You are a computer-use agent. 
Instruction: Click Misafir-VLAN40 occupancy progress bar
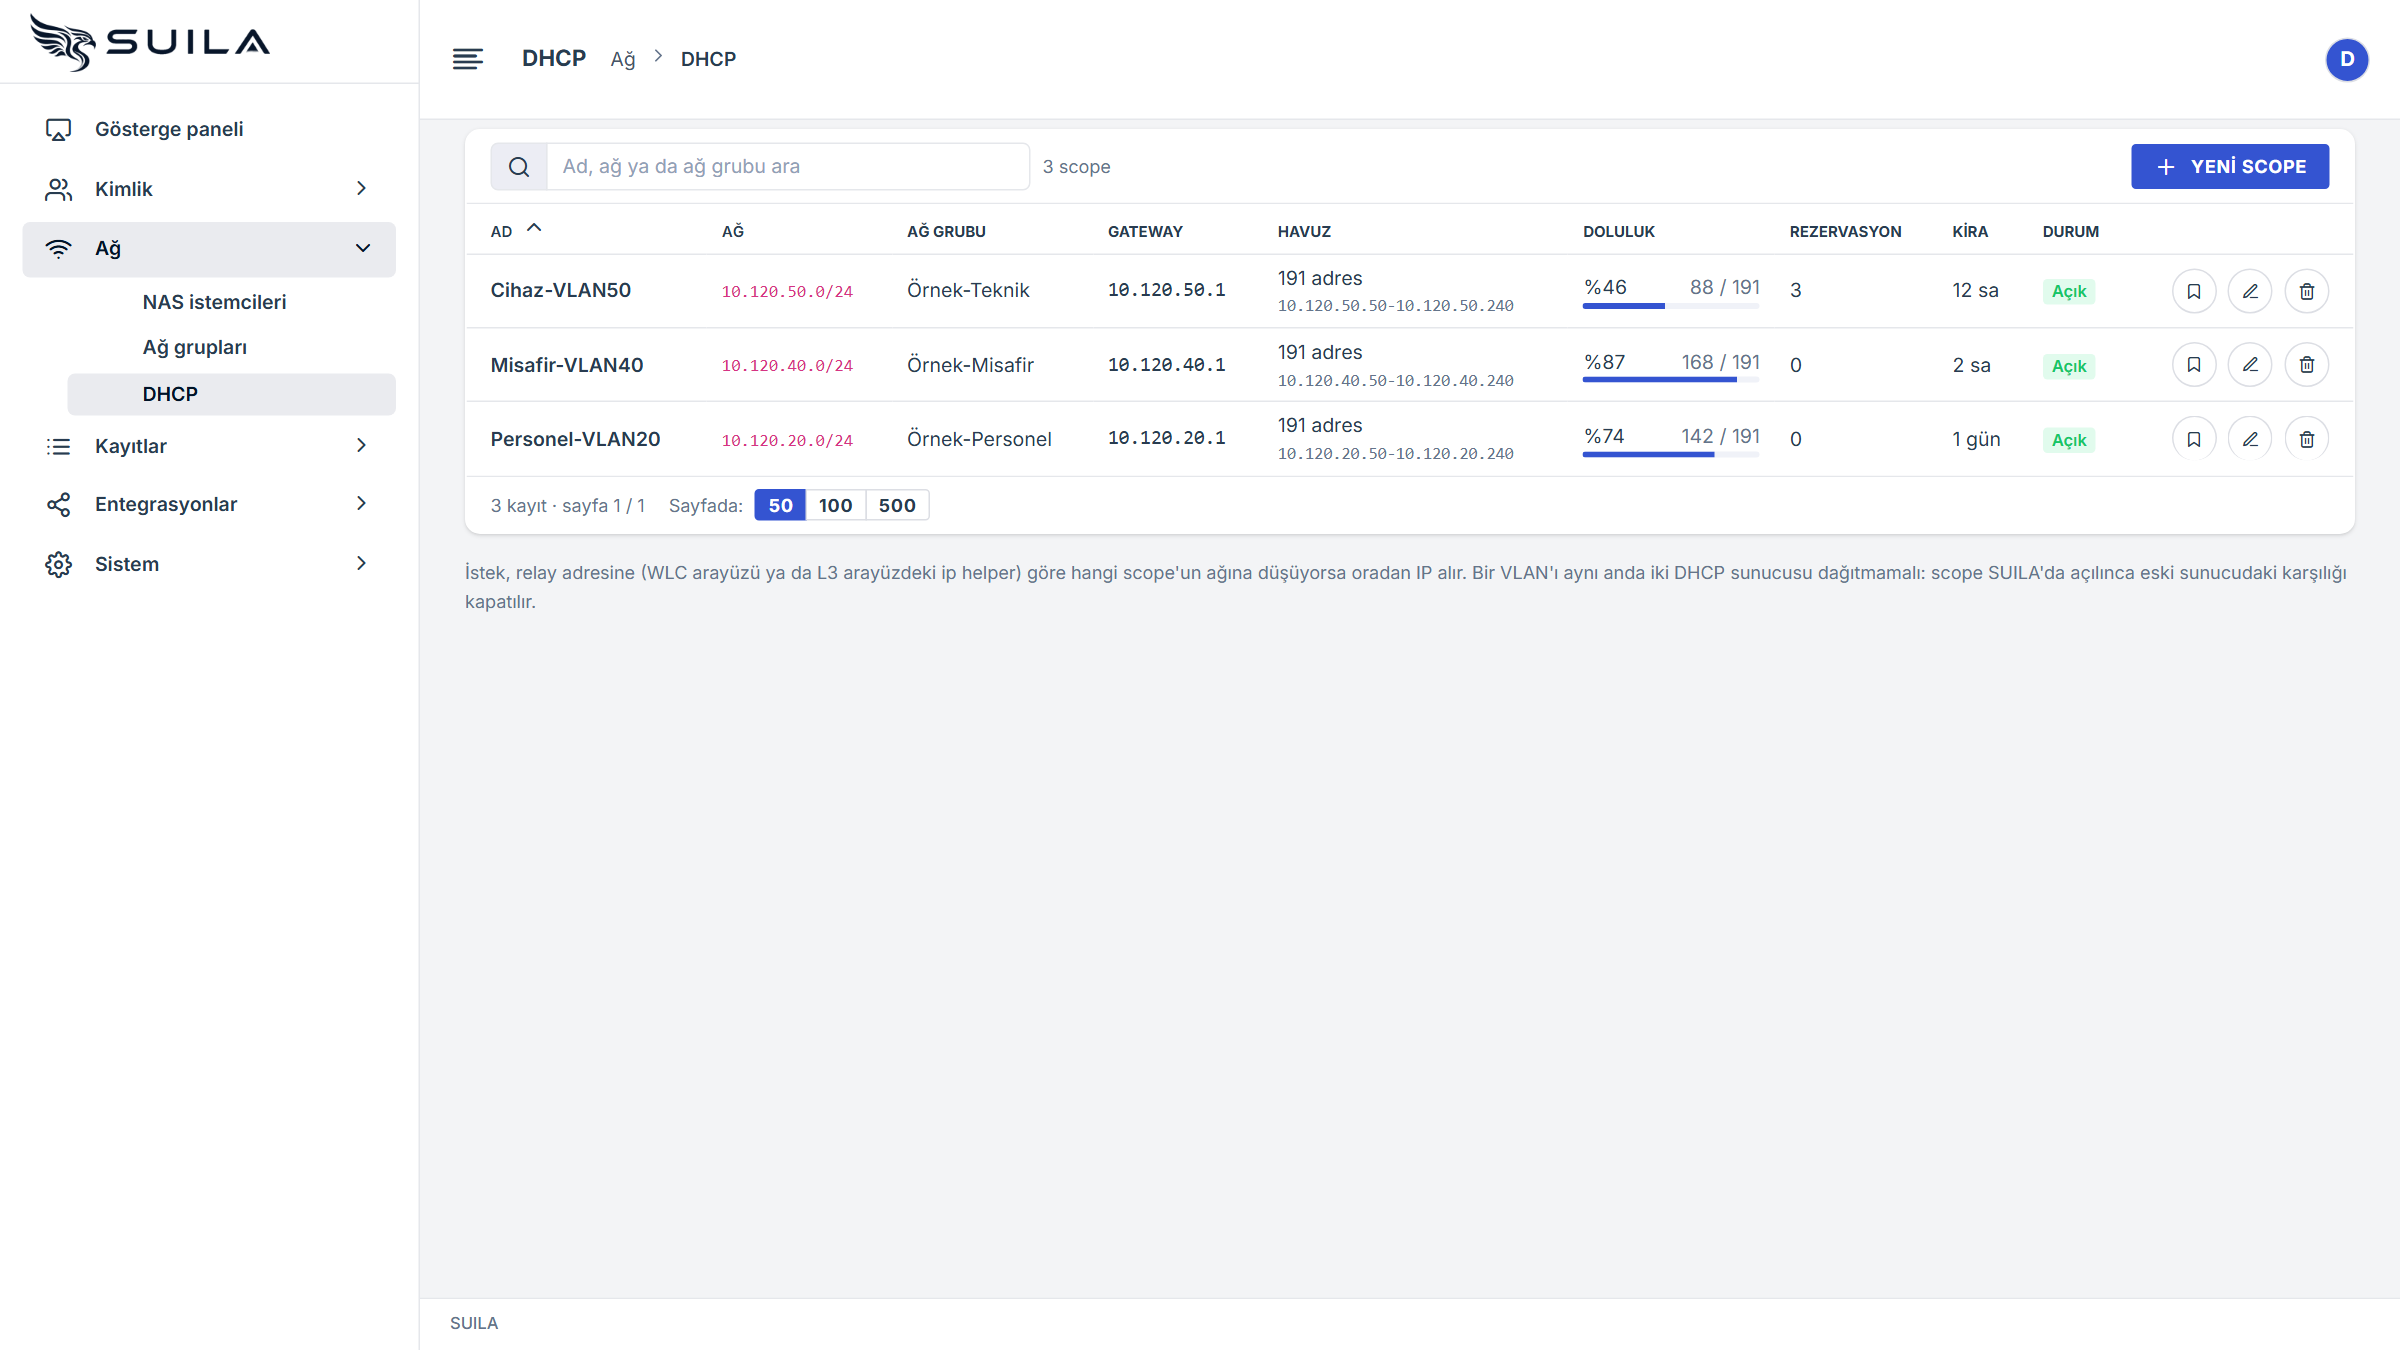pos(1670,380)
